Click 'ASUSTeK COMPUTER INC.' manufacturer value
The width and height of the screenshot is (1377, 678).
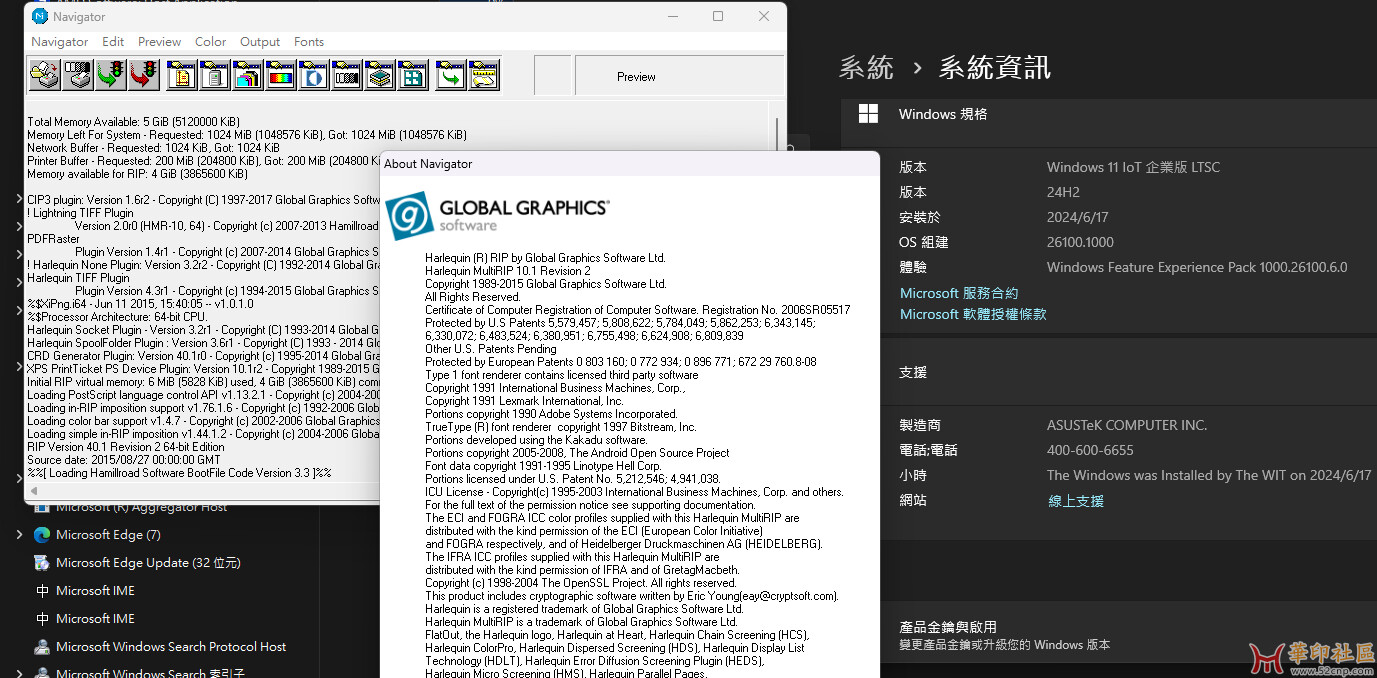click(1127, 425)
